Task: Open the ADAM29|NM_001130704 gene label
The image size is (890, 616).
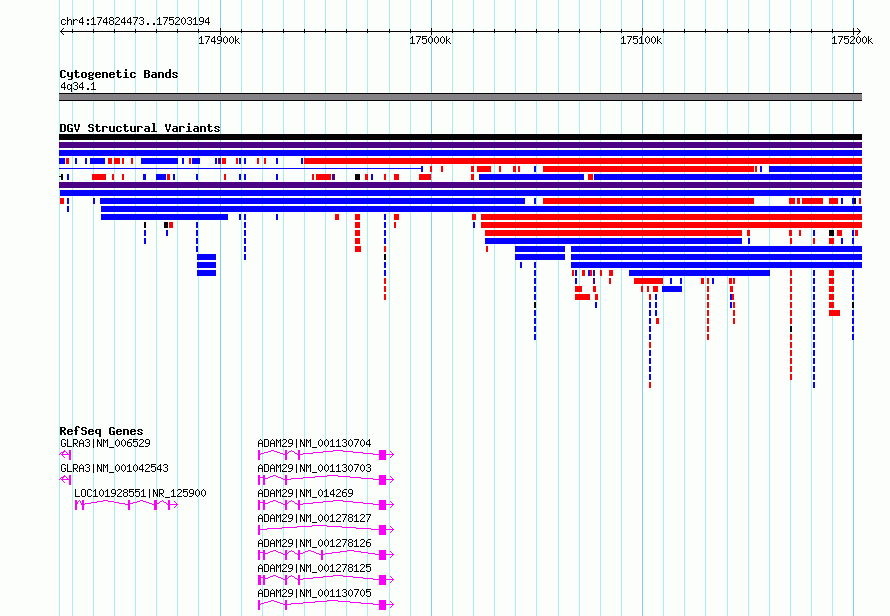Action: 314,443
